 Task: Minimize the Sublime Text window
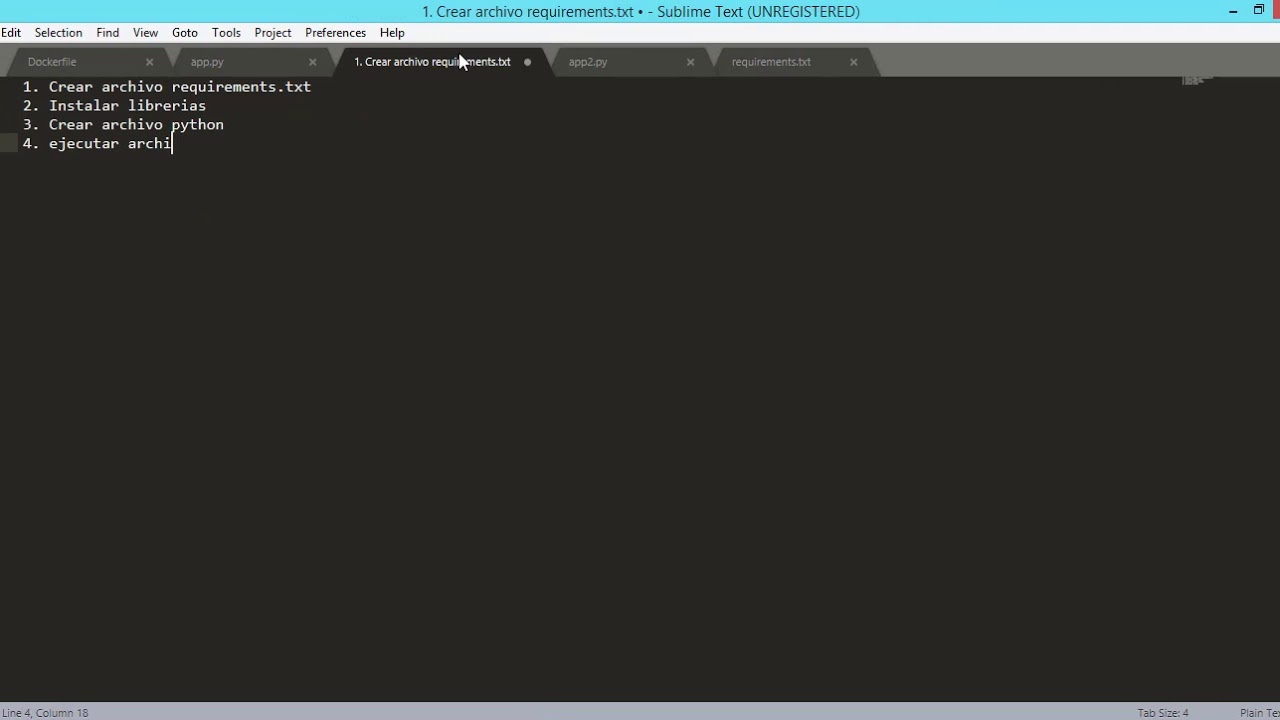[x=1233, y=11]
